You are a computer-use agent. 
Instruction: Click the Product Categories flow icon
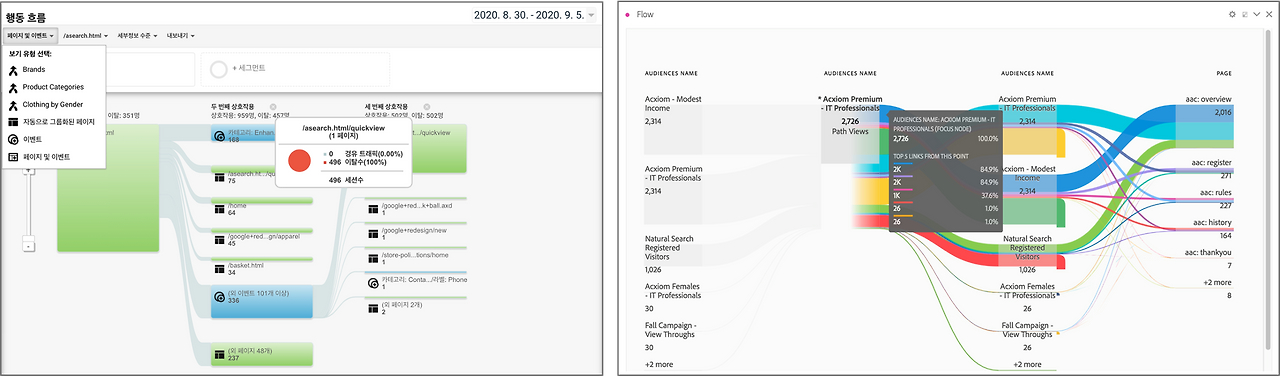click(x=13, y=87)
